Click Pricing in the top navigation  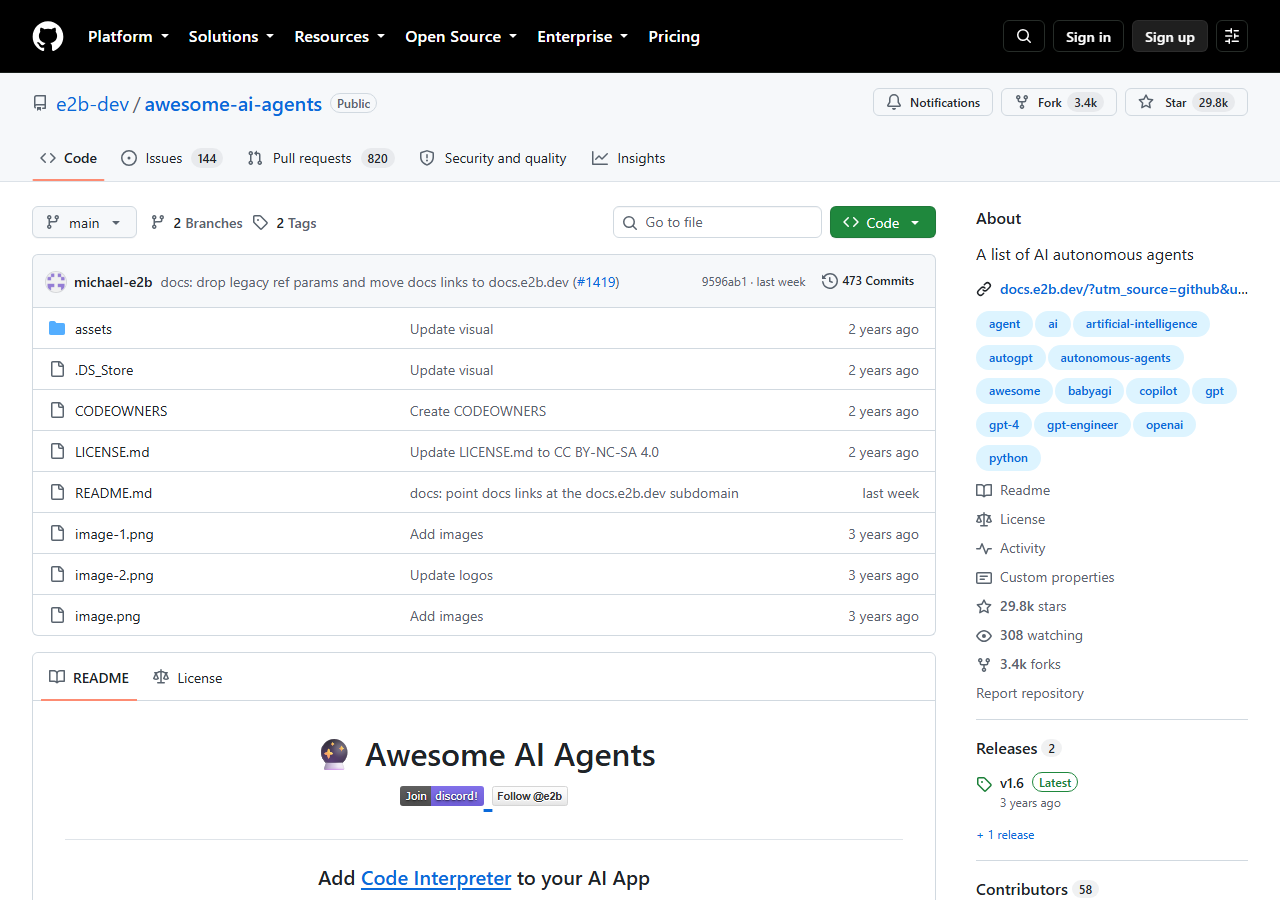[x=674, y=36]
